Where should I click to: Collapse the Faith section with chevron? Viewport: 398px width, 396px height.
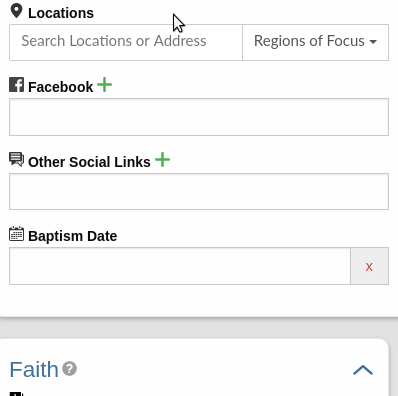pyautogui.click(x=363, y=370)
